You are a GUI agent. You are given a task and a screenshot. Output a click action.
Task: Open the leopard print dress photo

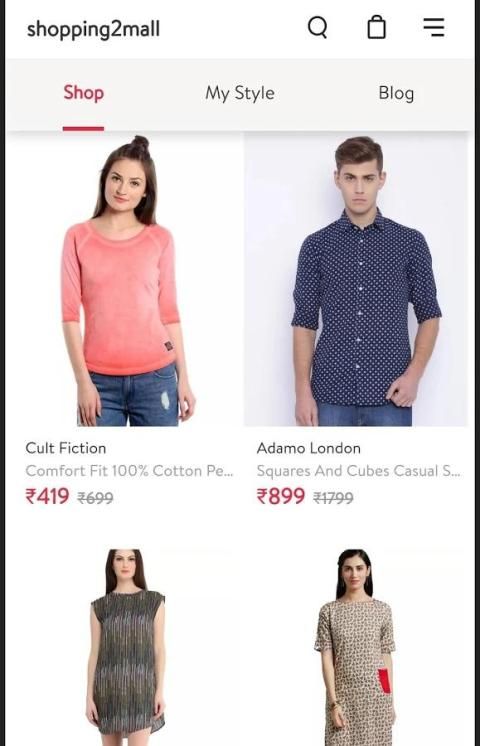[x=356, y=647]
